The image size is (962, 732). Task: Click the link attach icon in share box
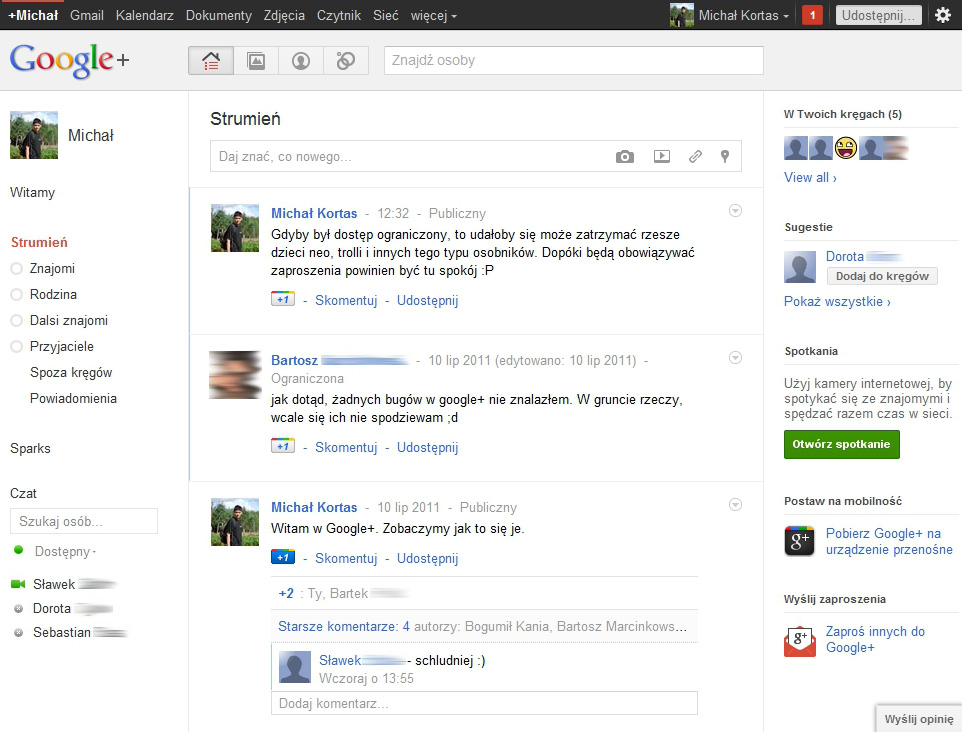(695, 157)
